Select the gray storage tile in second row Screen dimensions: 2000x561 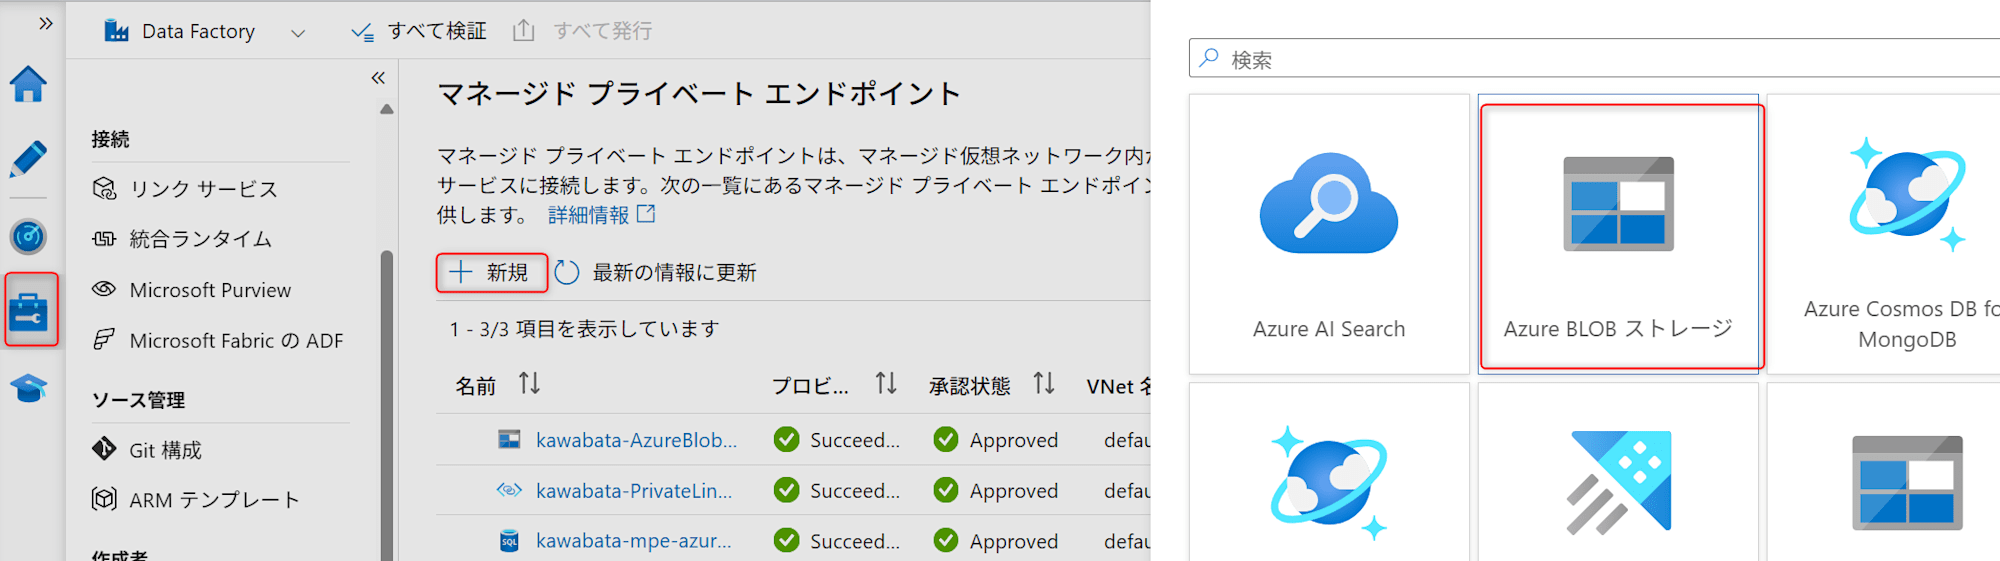pos(1884,472)
